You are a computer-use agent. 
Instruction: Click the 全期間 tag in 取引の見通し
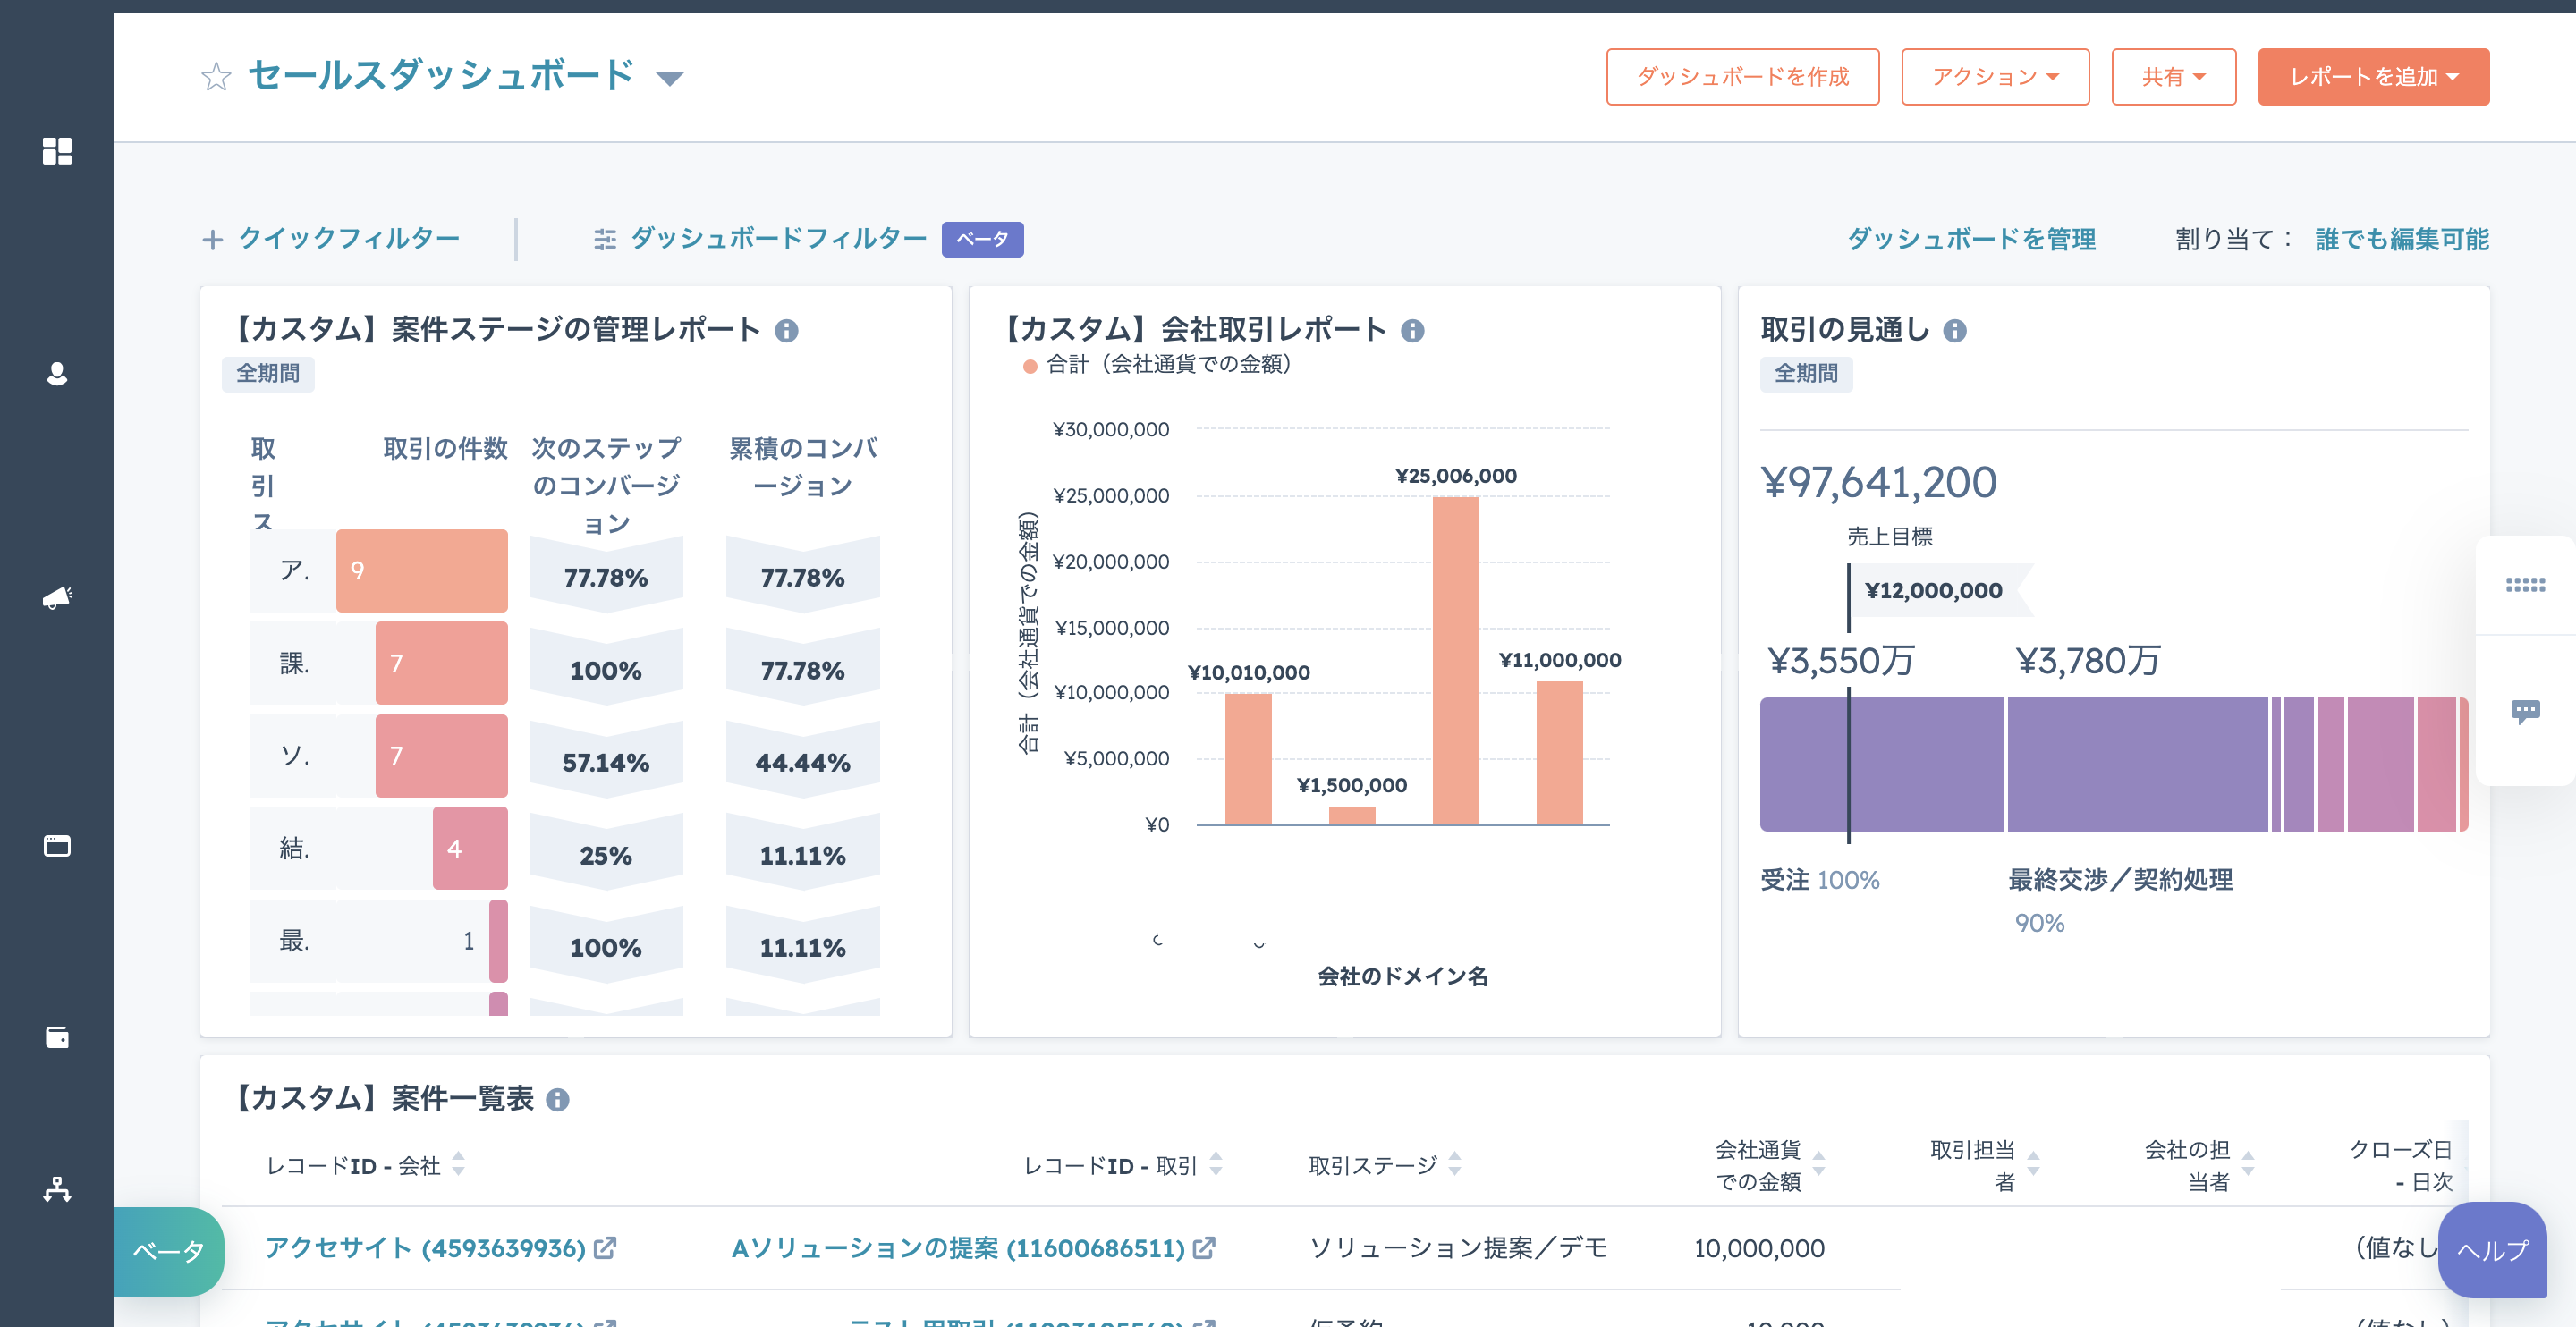tap(1806, 374)
